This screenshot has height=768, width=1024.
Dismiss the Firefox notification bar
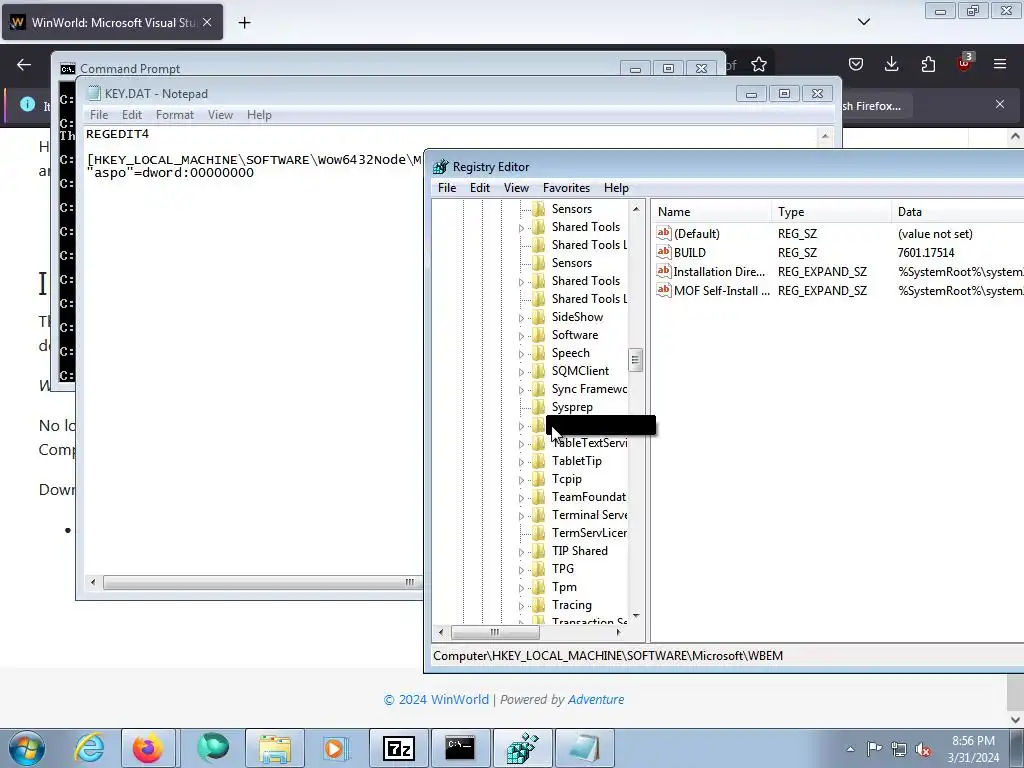pyautogui.click(x=1000, y=104)
